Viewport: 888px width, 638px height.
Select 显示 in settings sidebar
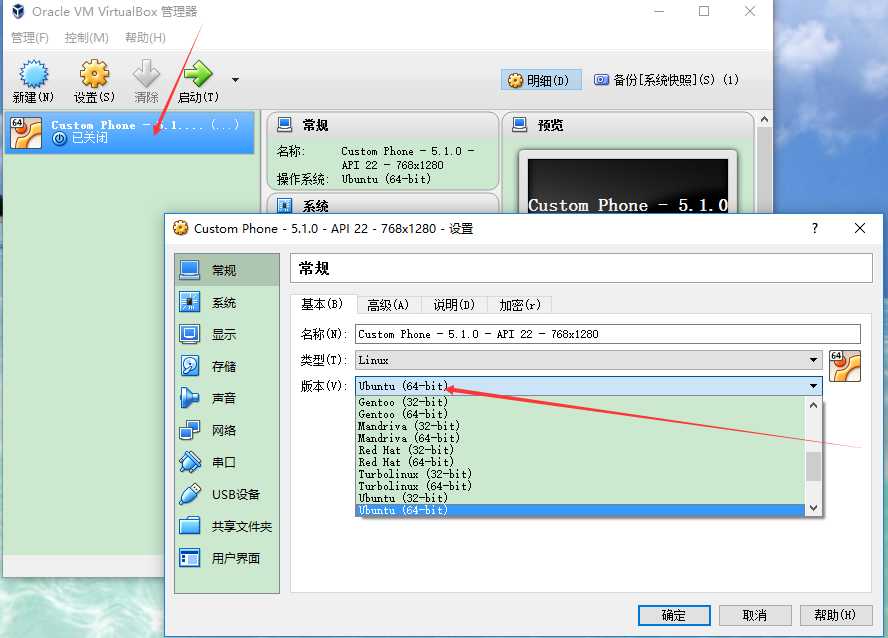[227, 334]
